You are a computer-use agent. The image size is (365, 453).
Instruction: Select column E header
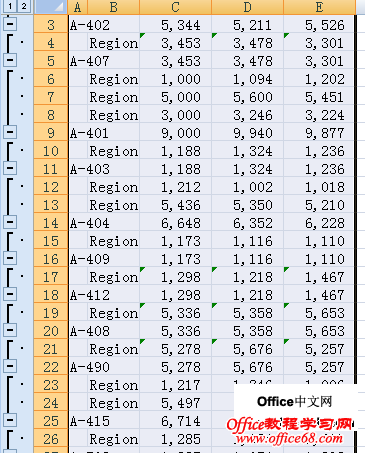coord(319,7)
